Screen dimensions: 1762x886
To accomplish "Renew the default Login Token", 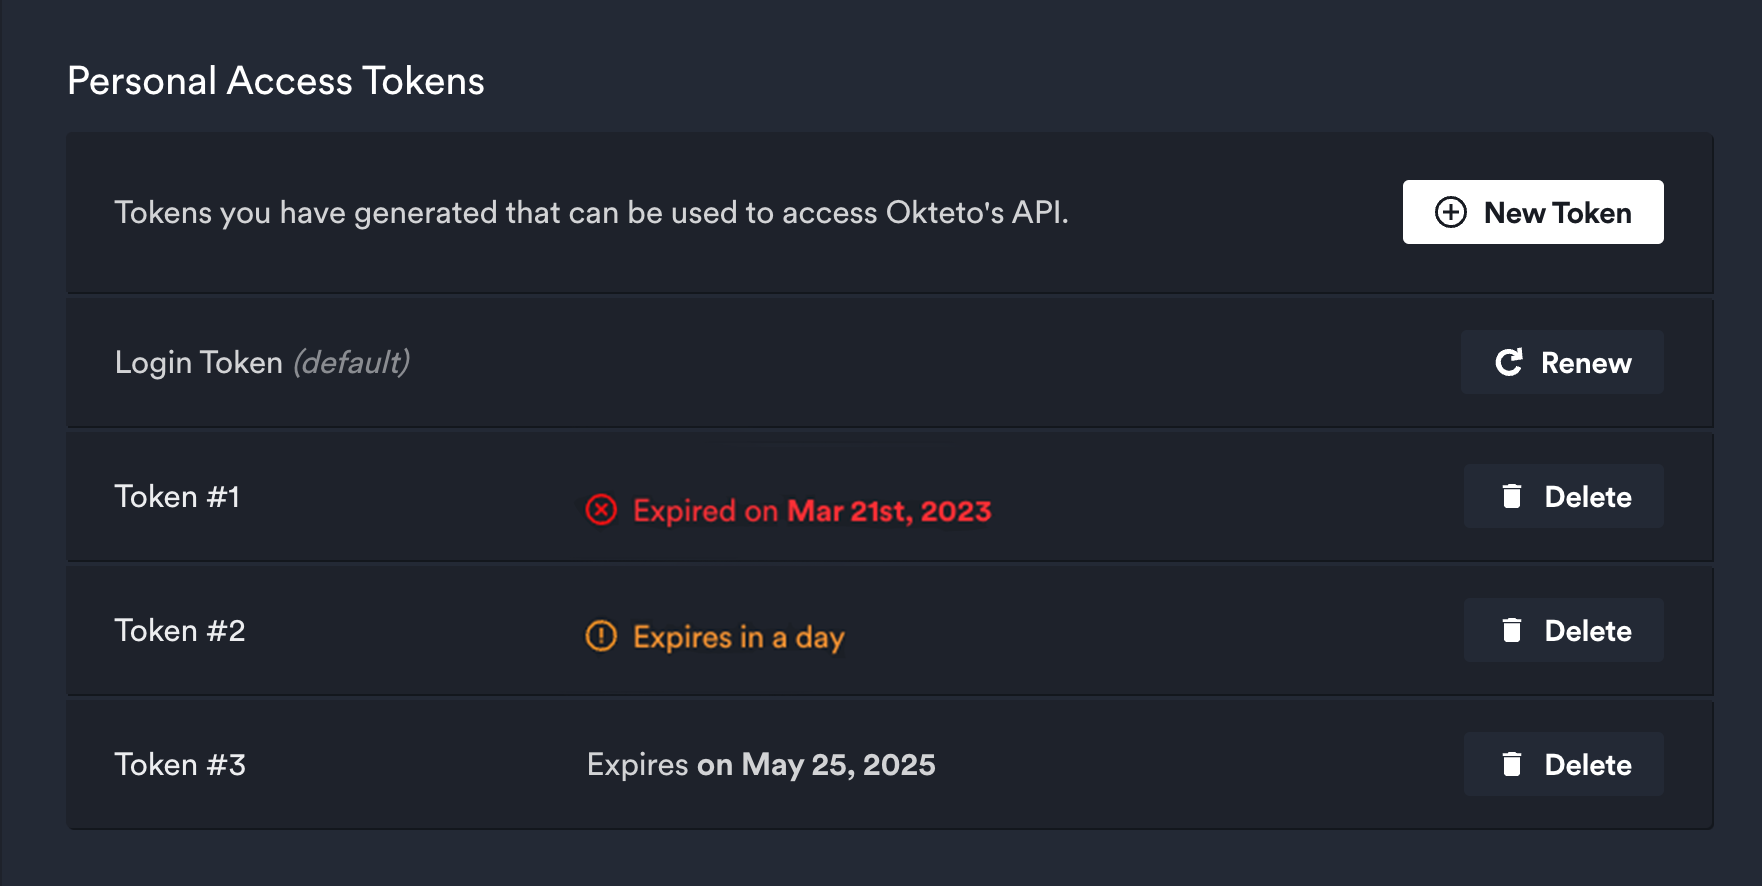I will 1562,362.
